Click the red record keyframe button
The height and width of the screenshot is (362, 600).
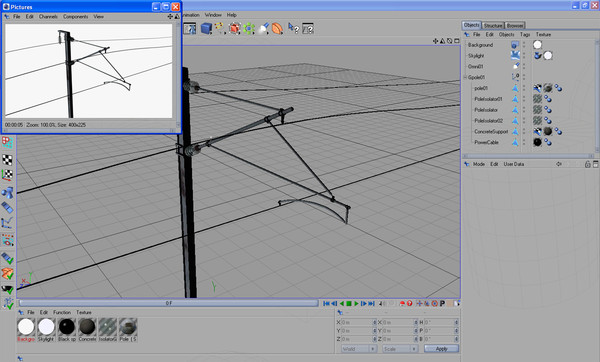pos(402,303)
